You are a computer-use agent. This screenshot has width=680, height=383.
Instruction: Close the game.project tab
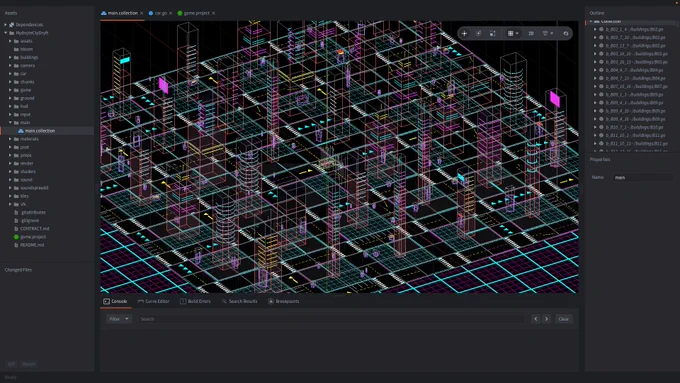pyautogui.click(x=214, y=13)
